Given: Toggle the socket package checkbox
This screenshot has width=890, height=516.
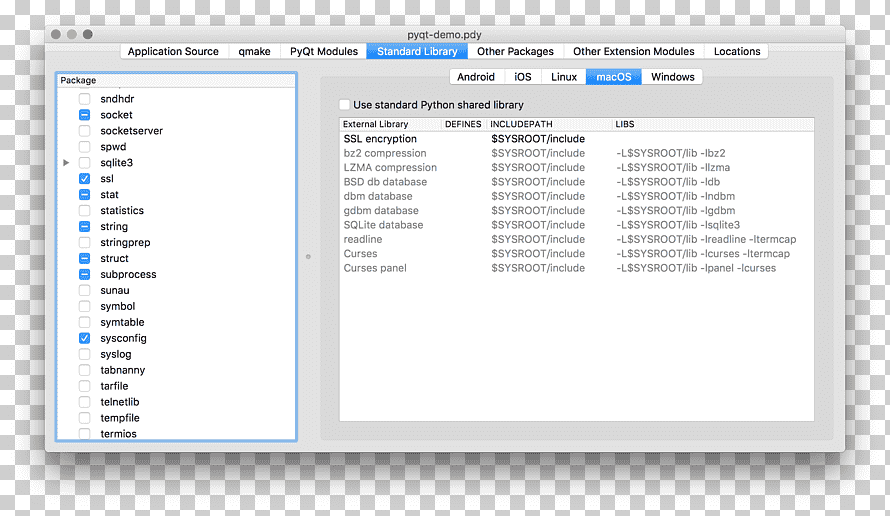Looking at the screenshot, I should [x=85, y=115].
